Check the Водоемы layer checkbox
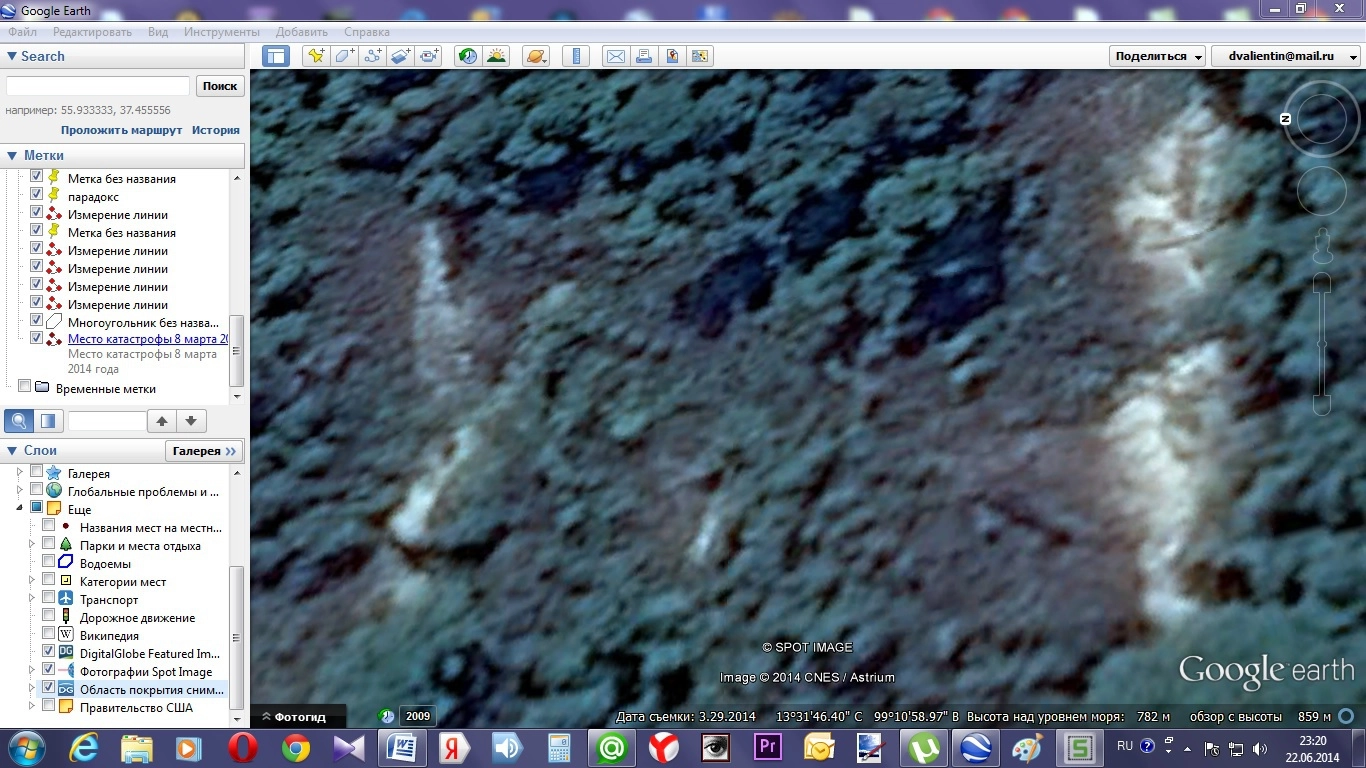This screenshot has width=1366, height=768. (49, 562)
